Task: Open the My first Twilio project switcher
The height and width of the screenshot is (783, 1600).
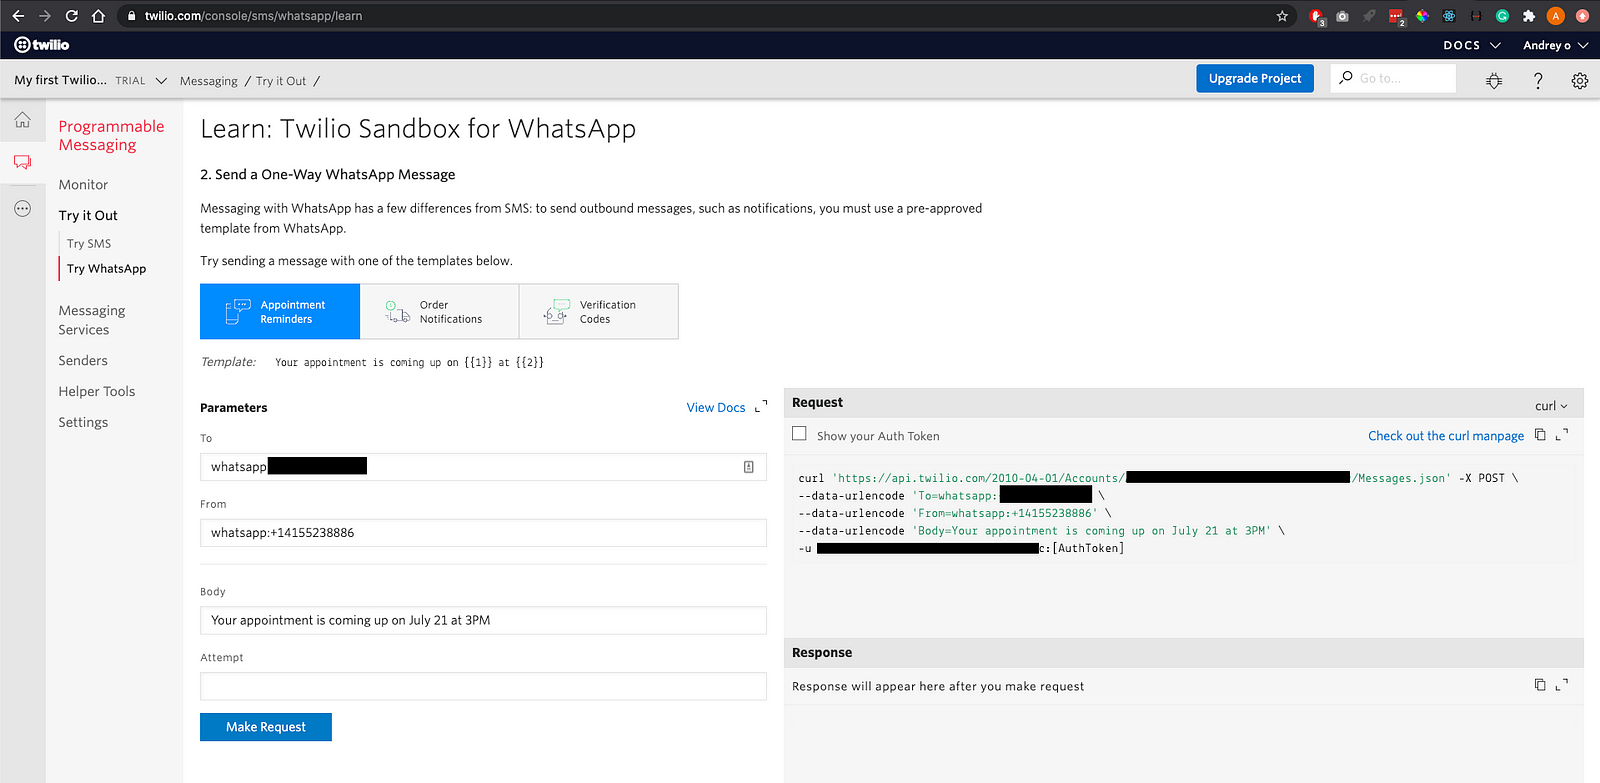Action: point(90,80)
